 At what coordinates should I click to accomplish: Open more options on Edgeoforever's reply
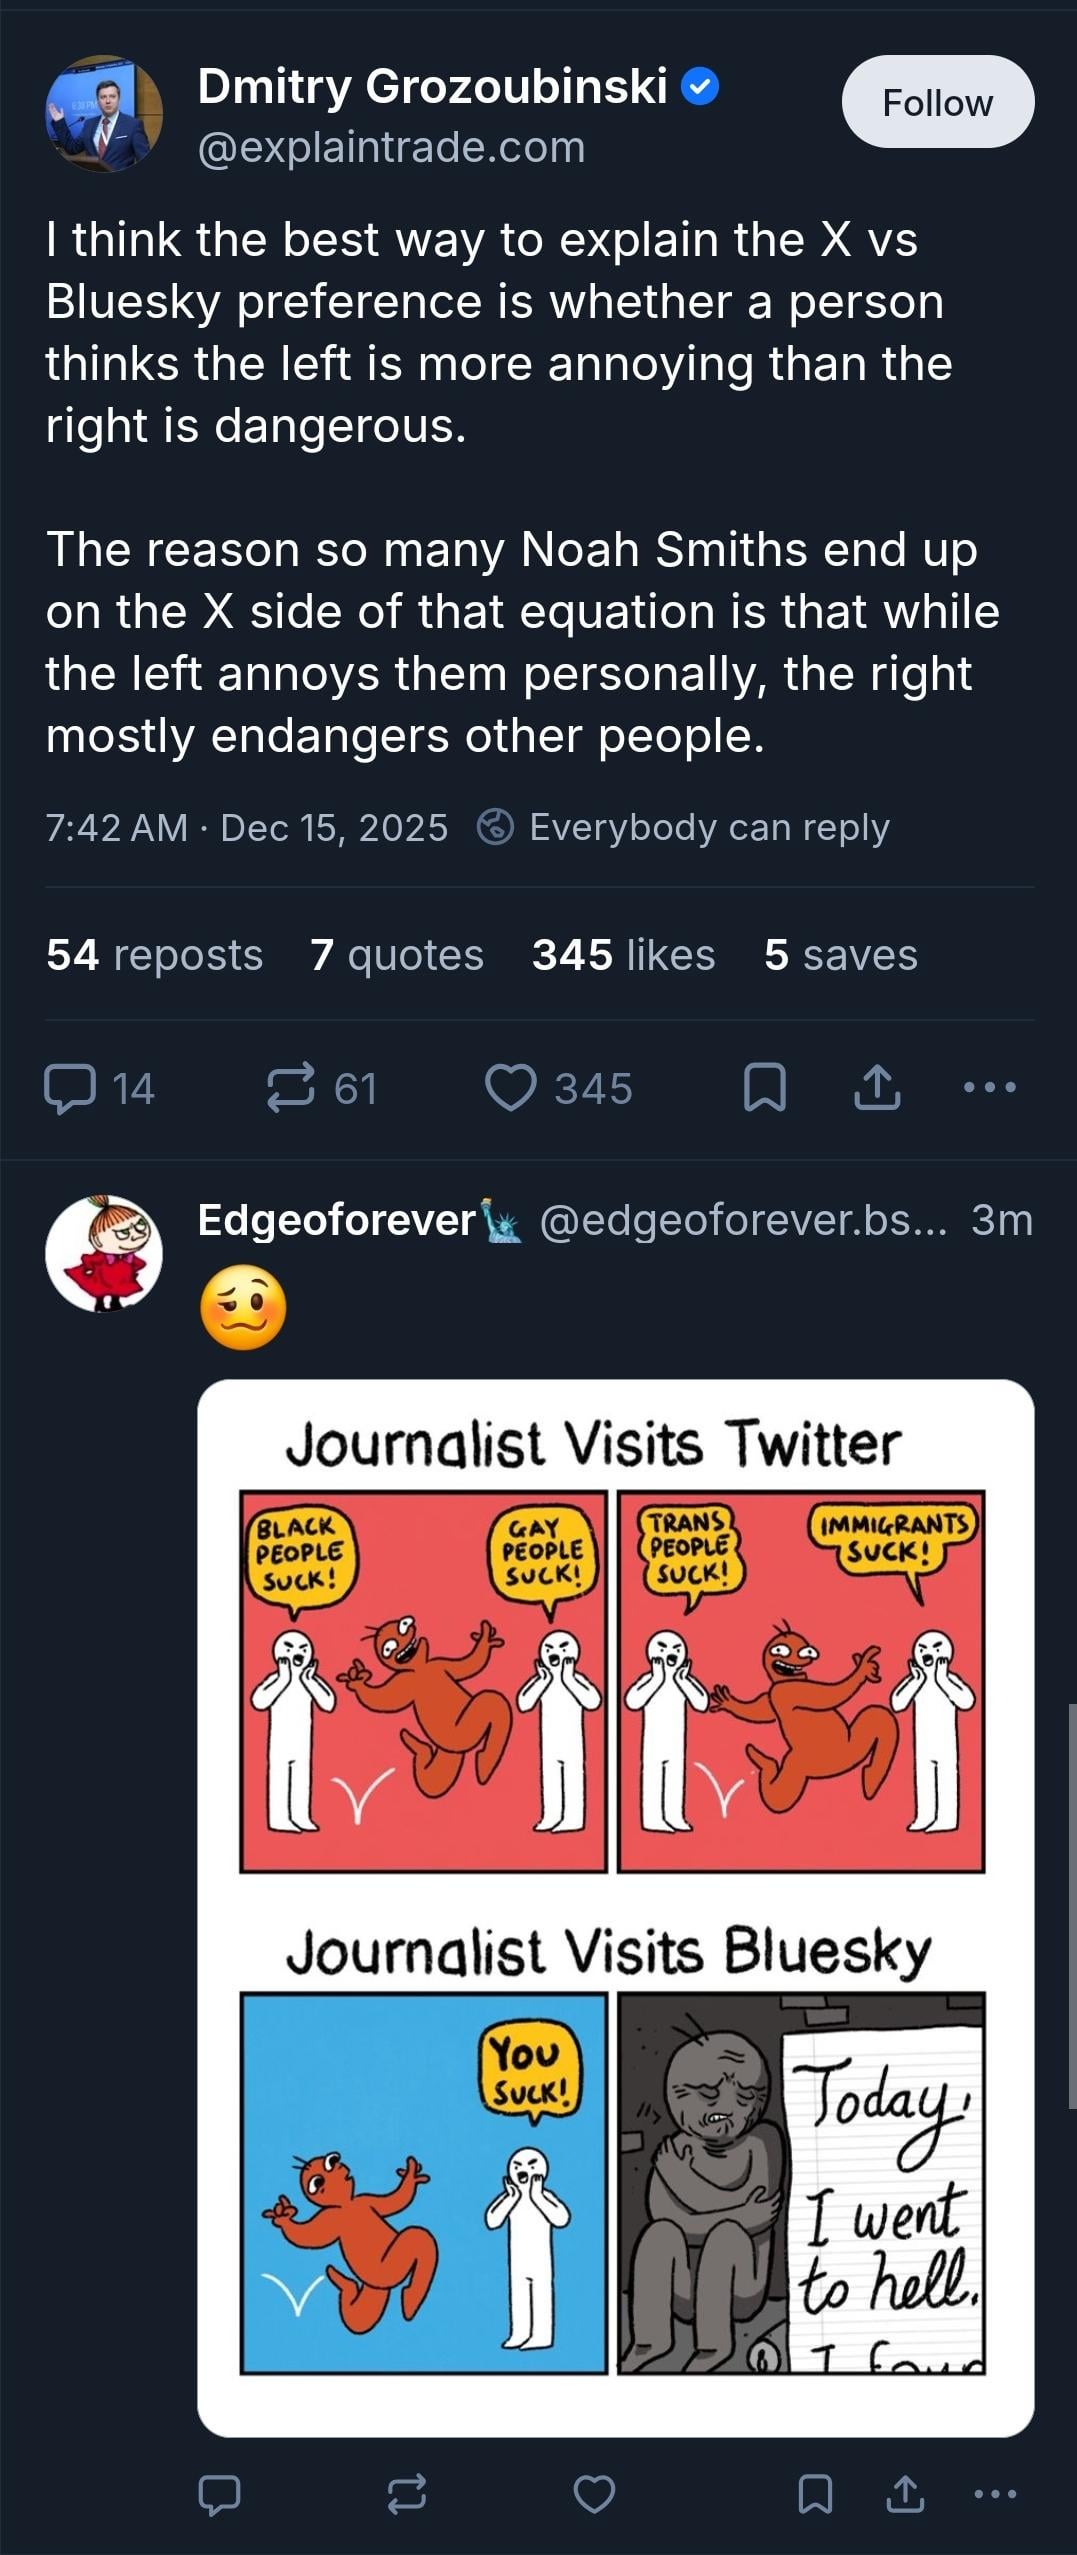[x=995, y=2494]
